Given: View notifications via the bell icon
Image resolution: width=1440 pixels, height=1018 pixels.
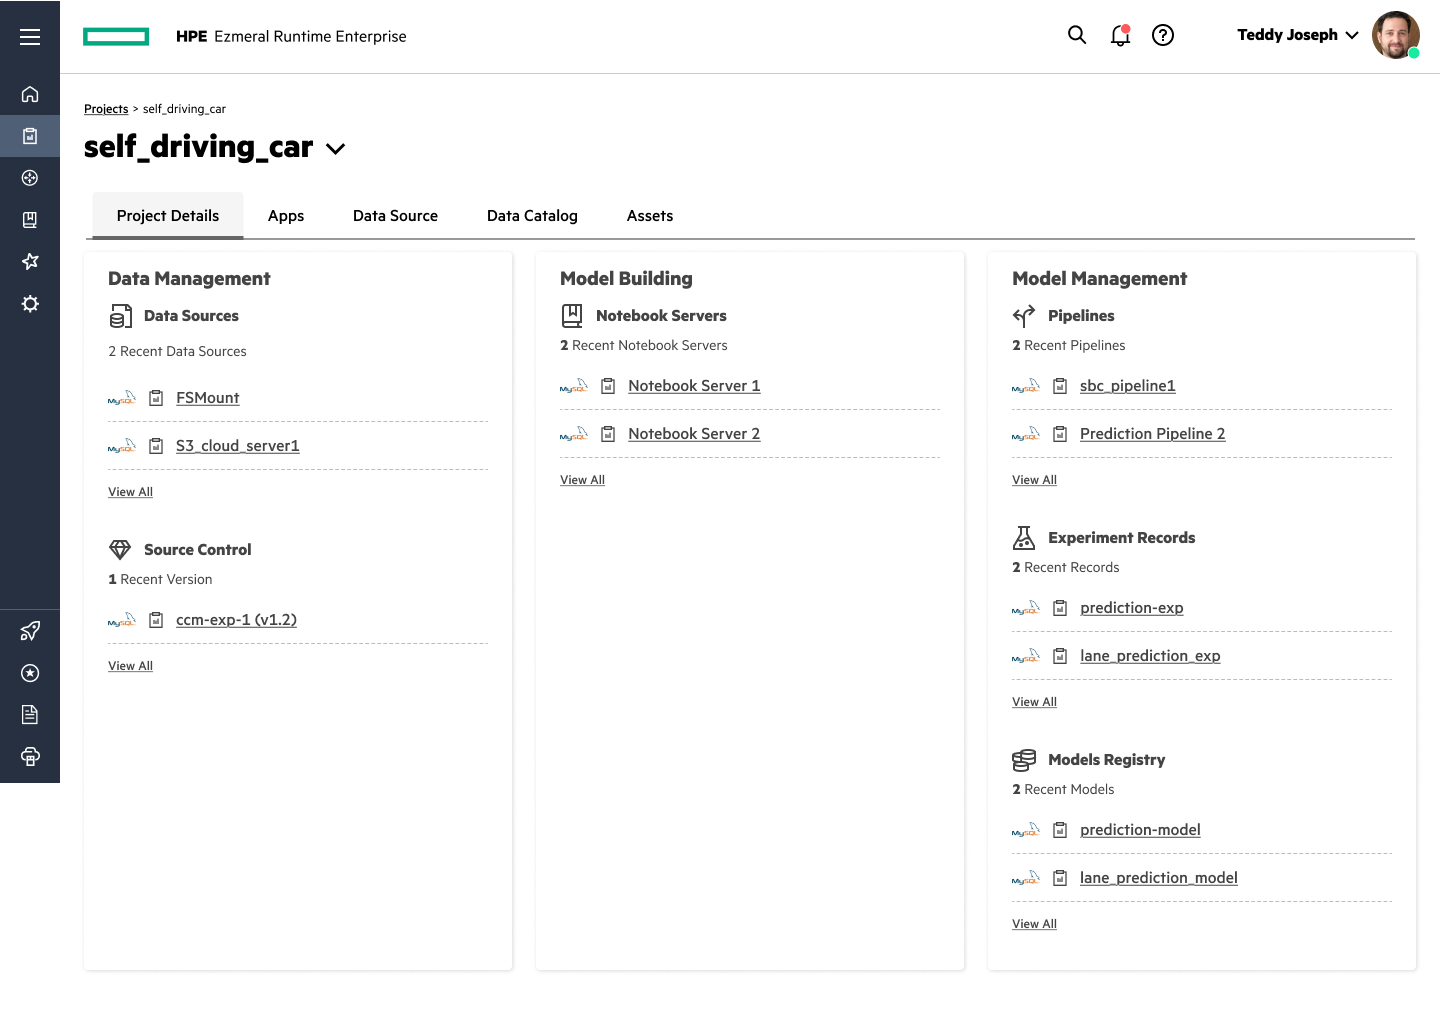Looking at the screenshot, I should click(1120, 35).
